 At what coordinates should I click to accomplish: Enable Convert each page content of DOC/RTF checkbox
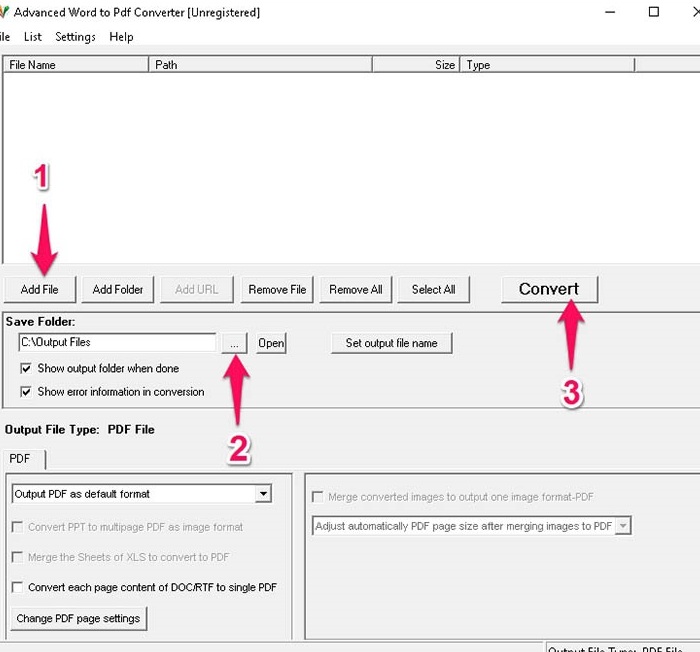(x=17, y=587)
